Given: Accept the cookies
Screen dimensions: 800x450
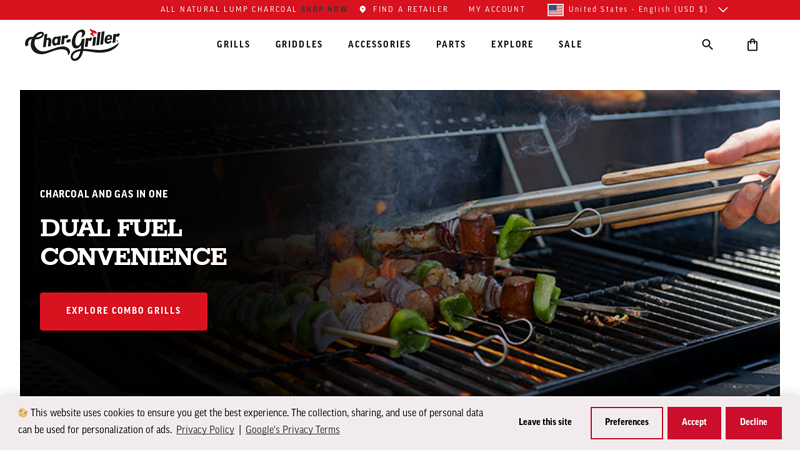Looking at the screenshot, I should tap(694, 422).
